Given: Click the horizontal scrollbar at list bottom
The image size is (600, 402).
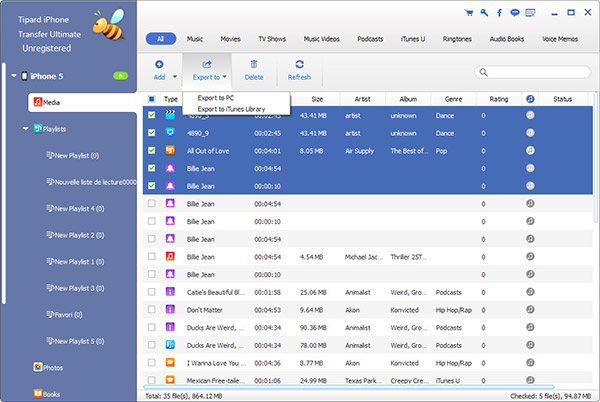Looking at the screenshot, I should click(348, 387).
